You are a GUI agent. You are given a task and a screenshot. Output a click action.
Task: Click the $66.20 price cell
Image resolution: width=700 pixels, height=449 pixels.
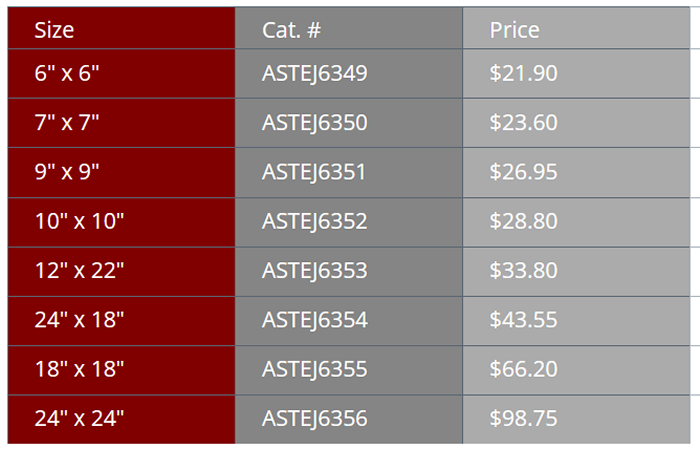pyautogui.click(x=523, y=369)
